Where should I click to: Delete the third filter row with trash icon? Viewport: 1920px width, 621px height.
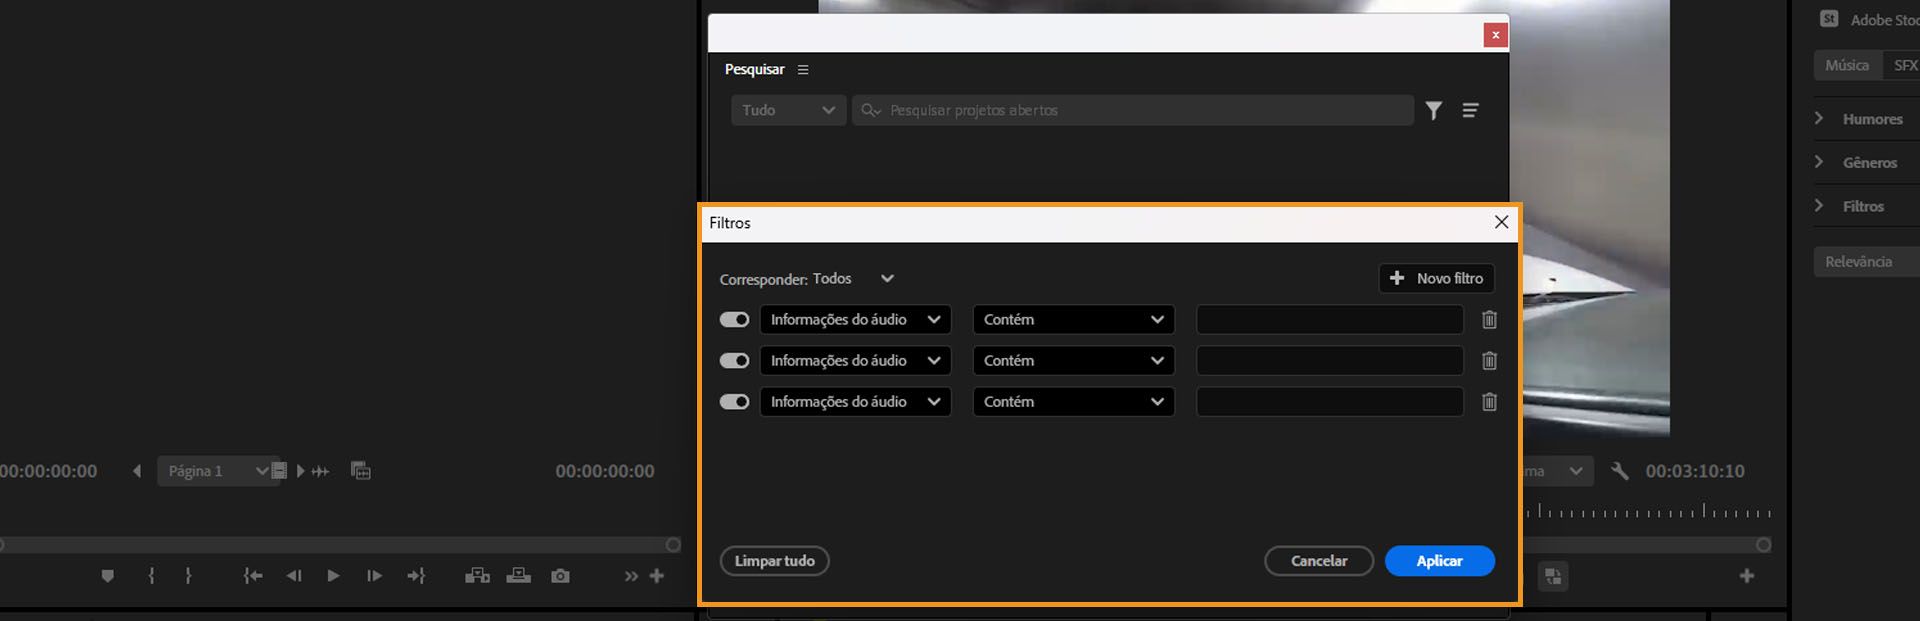coord(1489,402)
